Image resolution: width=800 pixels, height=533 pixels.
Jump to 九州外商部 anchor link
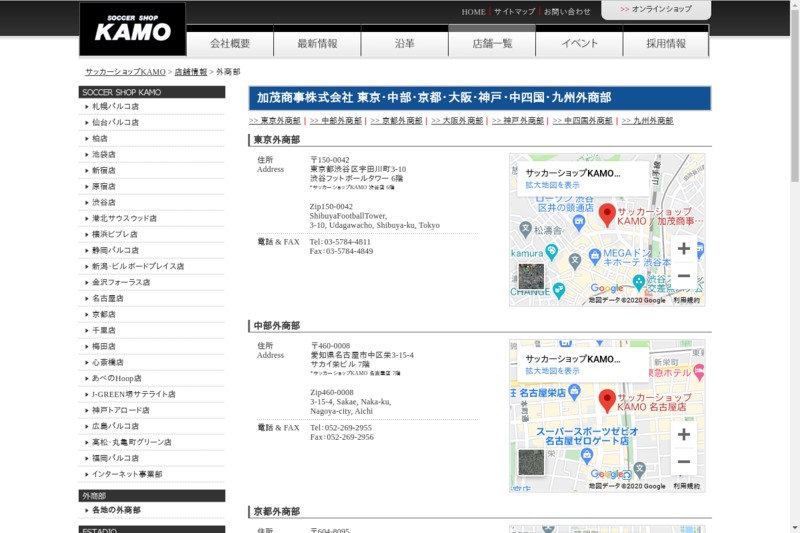coord(647,121)
